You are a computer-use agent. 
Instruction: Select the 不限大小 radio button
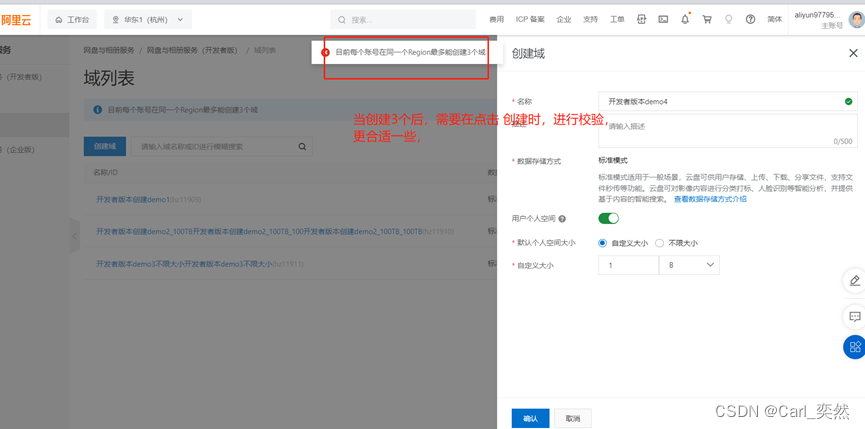pyautogui.click(x=659, y=243)
